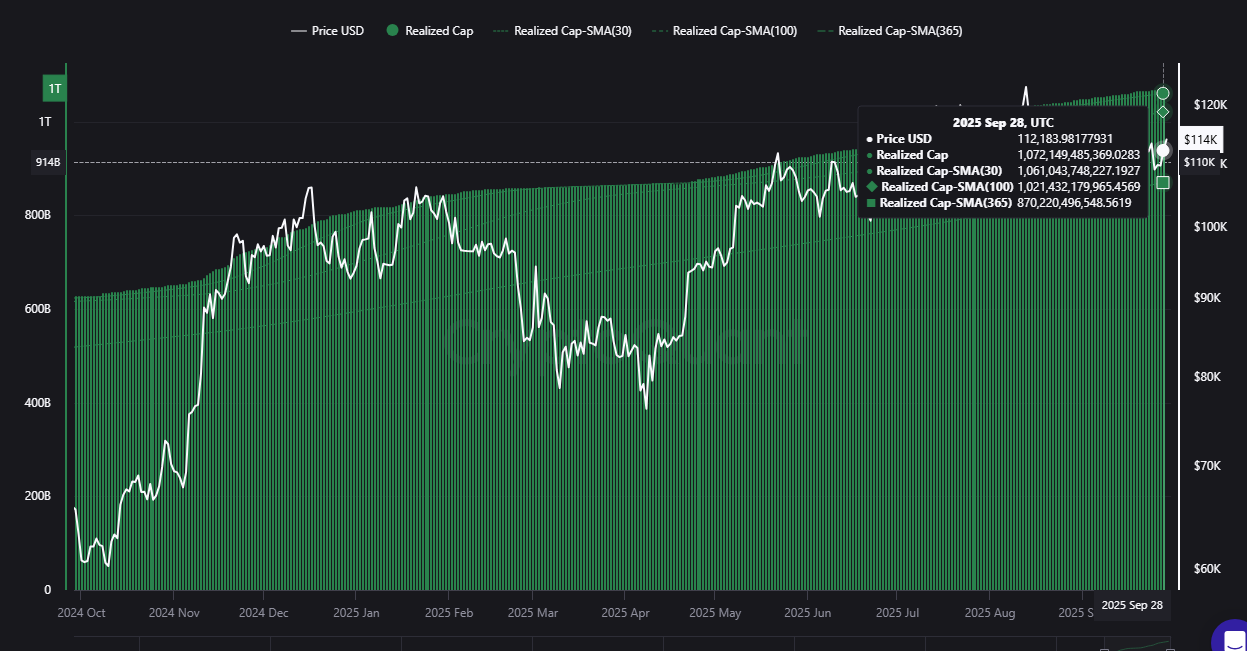Click the green square SMA(365) marker on crosshair

click(1163, 182)
